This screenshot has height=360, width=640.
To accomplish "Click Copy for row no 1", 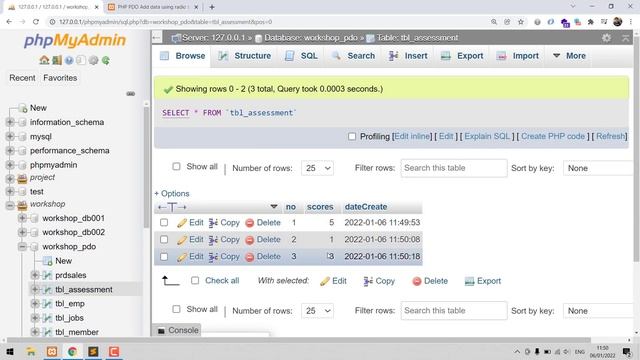I will tap(224, 223).
